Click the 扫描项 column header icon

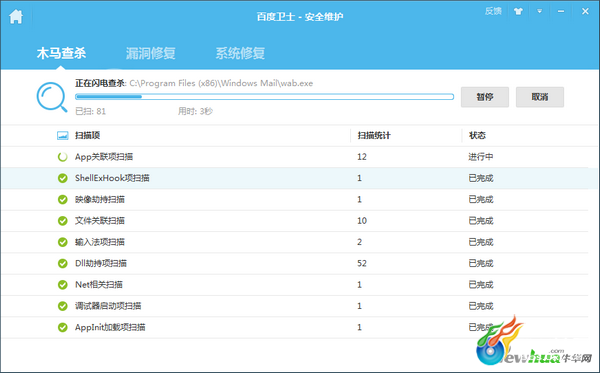tap(62, 135)
